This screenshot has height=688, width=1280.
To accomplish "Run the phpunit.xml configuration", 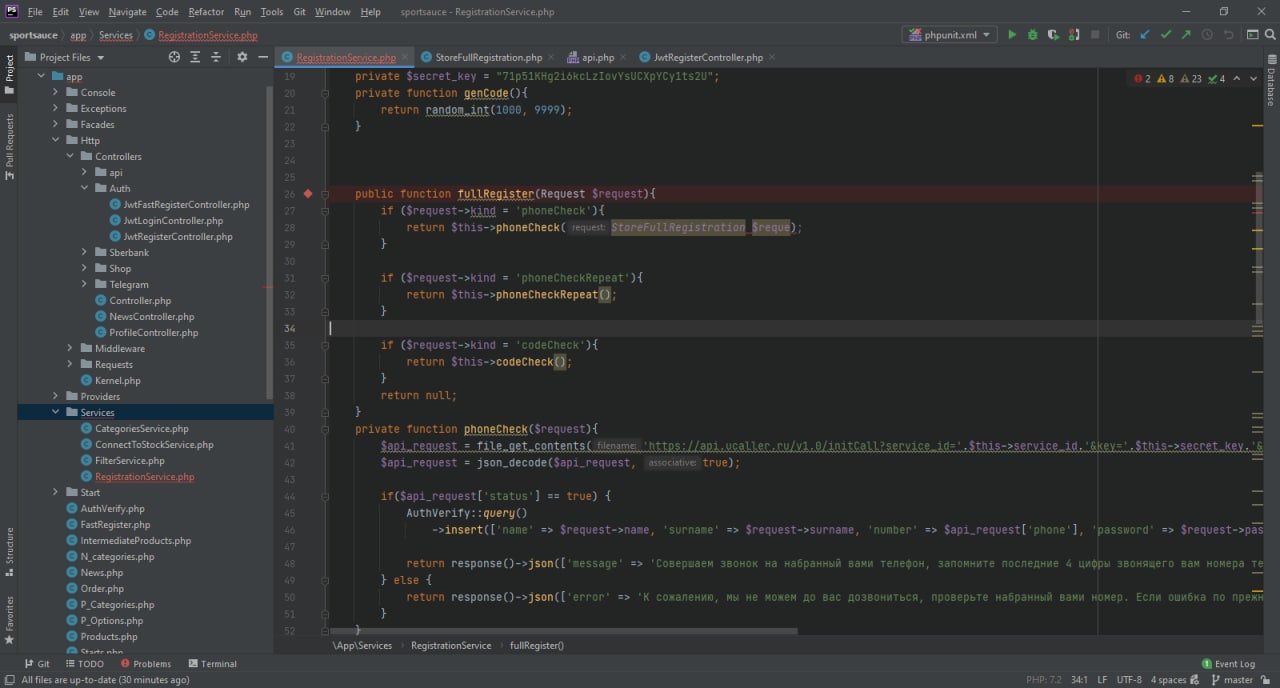I will pyautogui.click(x=1012, y=35).
